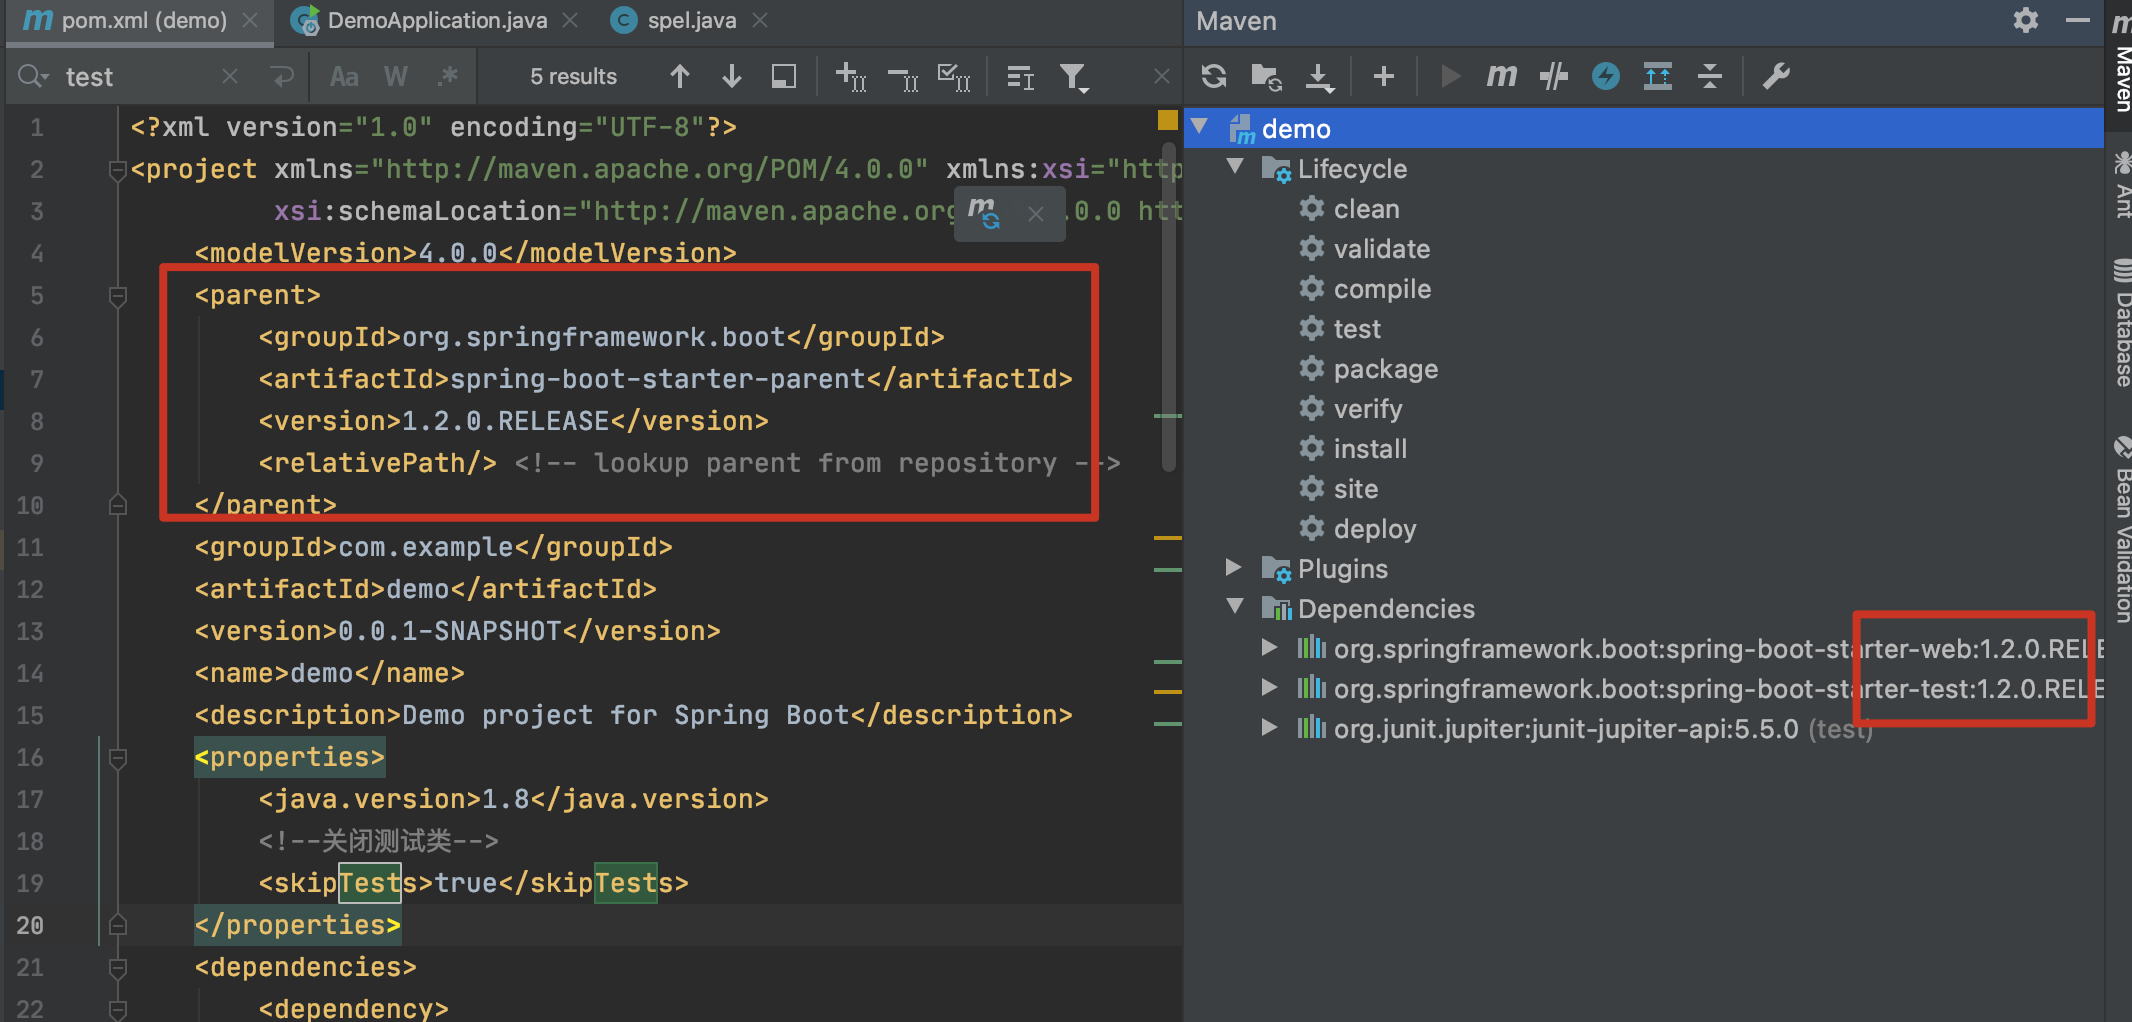Dismiss the Maven changes popup
The height and width of the screenshot is (1022, 2132).
pos(1036,214)
